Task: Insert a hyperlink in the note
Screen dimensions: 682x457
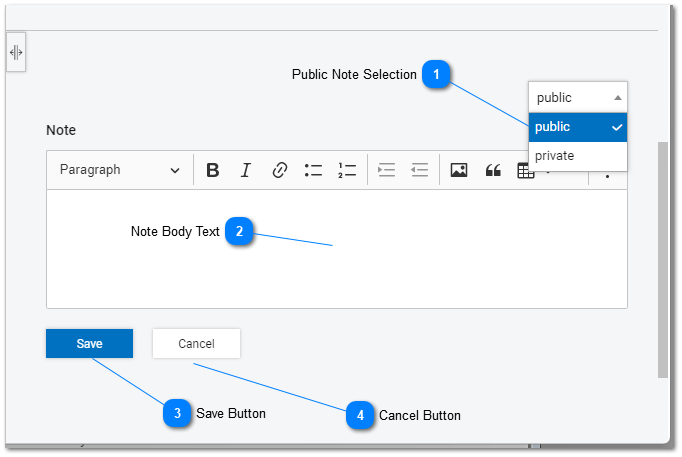Action: point(280,170)
